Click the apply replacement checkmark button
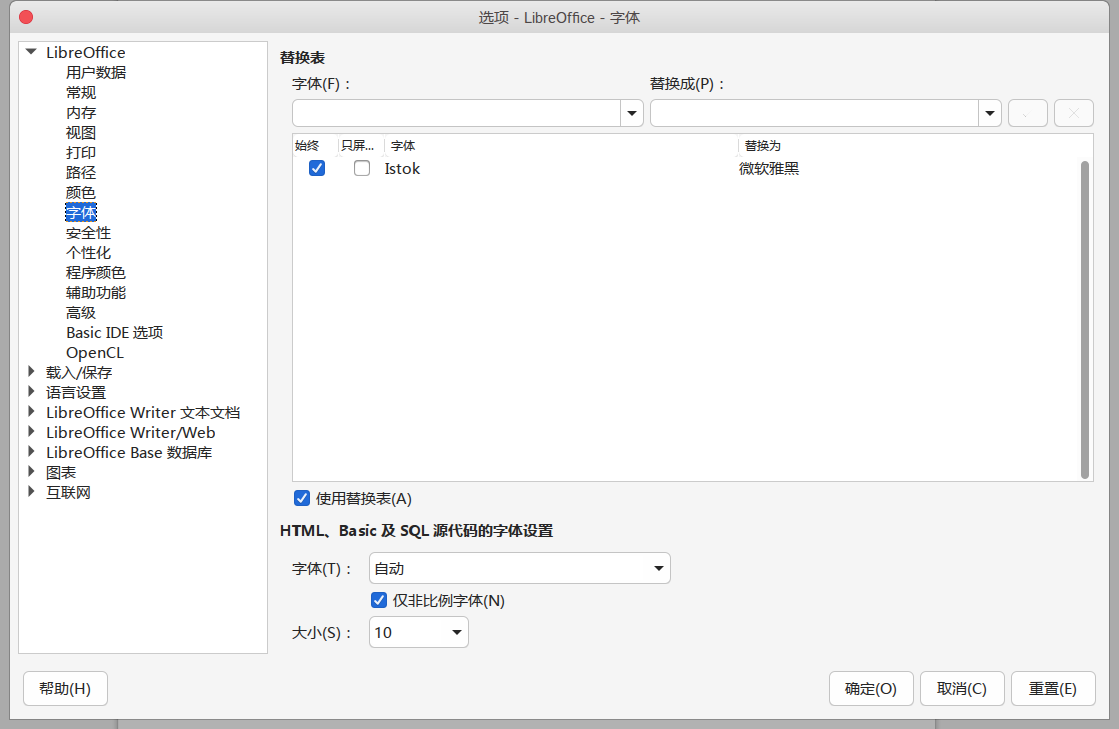1119x729 pixels. coord(1027,113)
